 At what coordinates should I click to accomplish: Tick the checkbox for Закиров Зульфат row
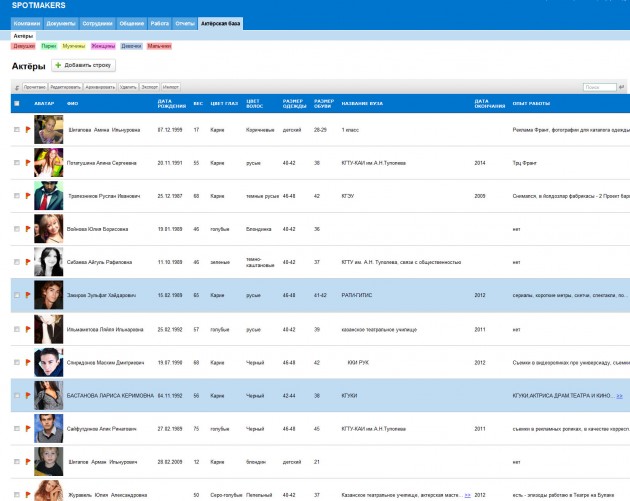pos(16,296)
